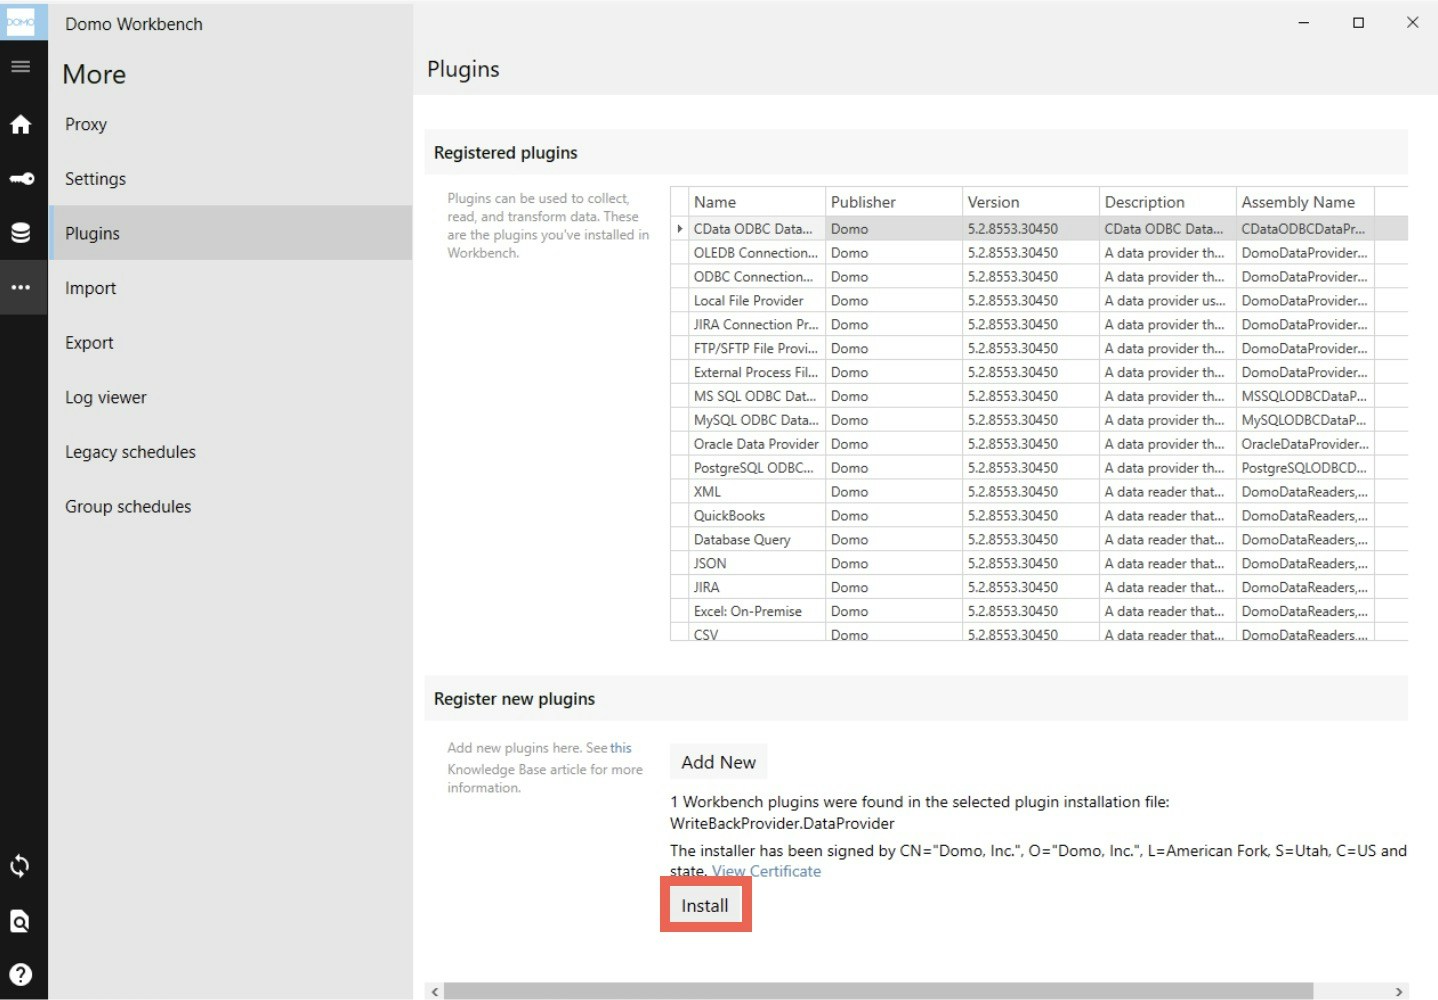
Task: Sort by the Assembly Name column header
Action: (x=1305, y=202)
